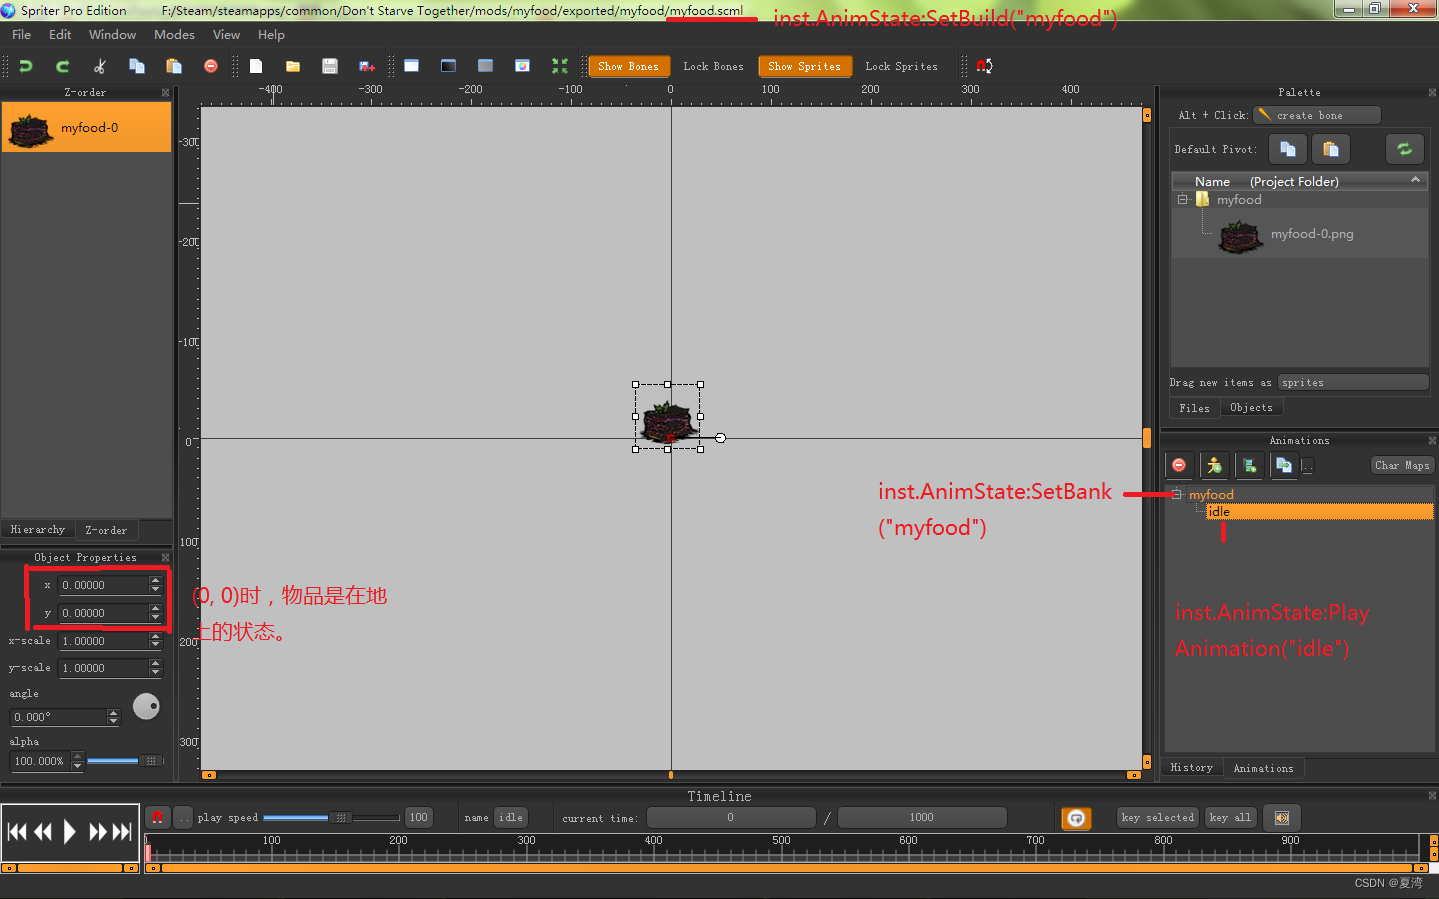
Task: Switch to the Hierarchy tab
Action: (x=38, y=530)
